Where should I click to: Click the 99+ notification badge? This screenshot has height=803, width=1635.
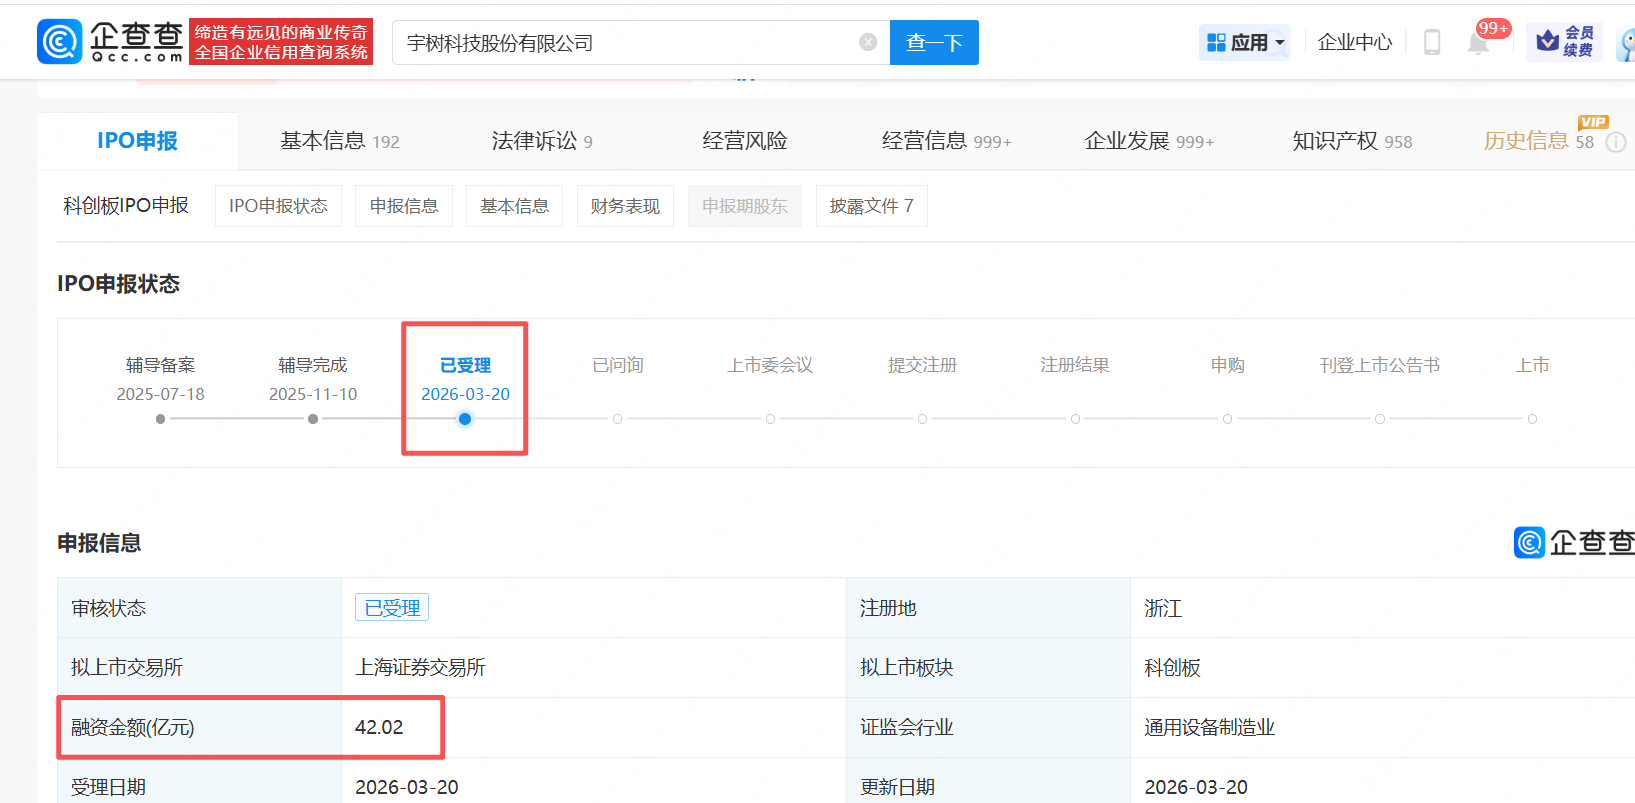pos(1493,28)
